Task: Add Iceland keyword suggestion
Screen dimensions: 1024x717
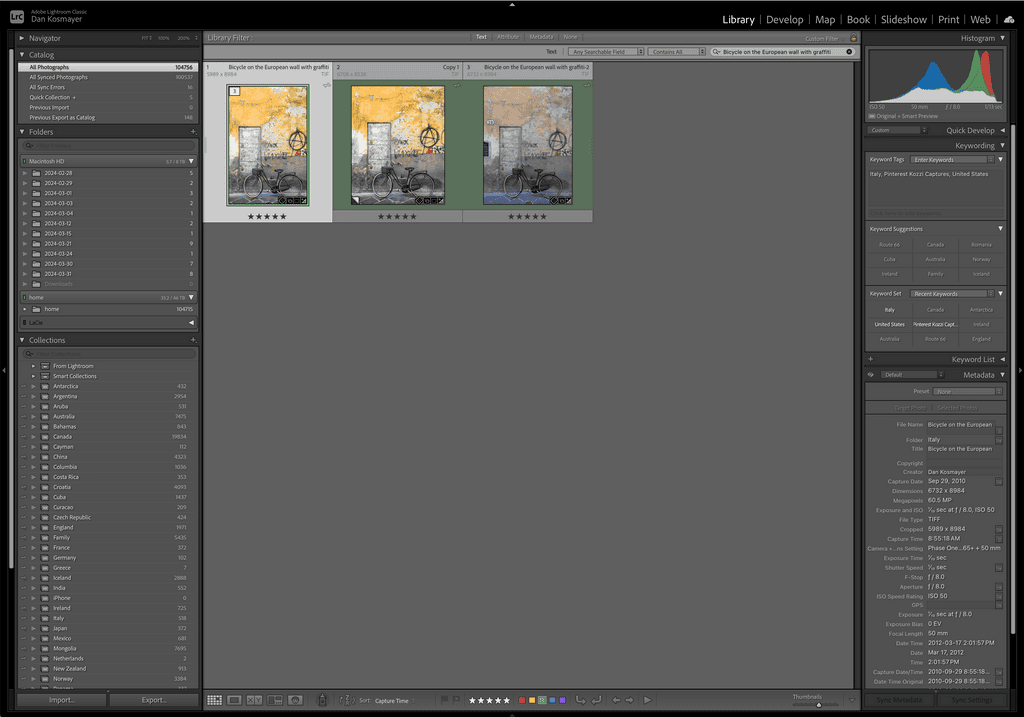Action: point(981,274)
